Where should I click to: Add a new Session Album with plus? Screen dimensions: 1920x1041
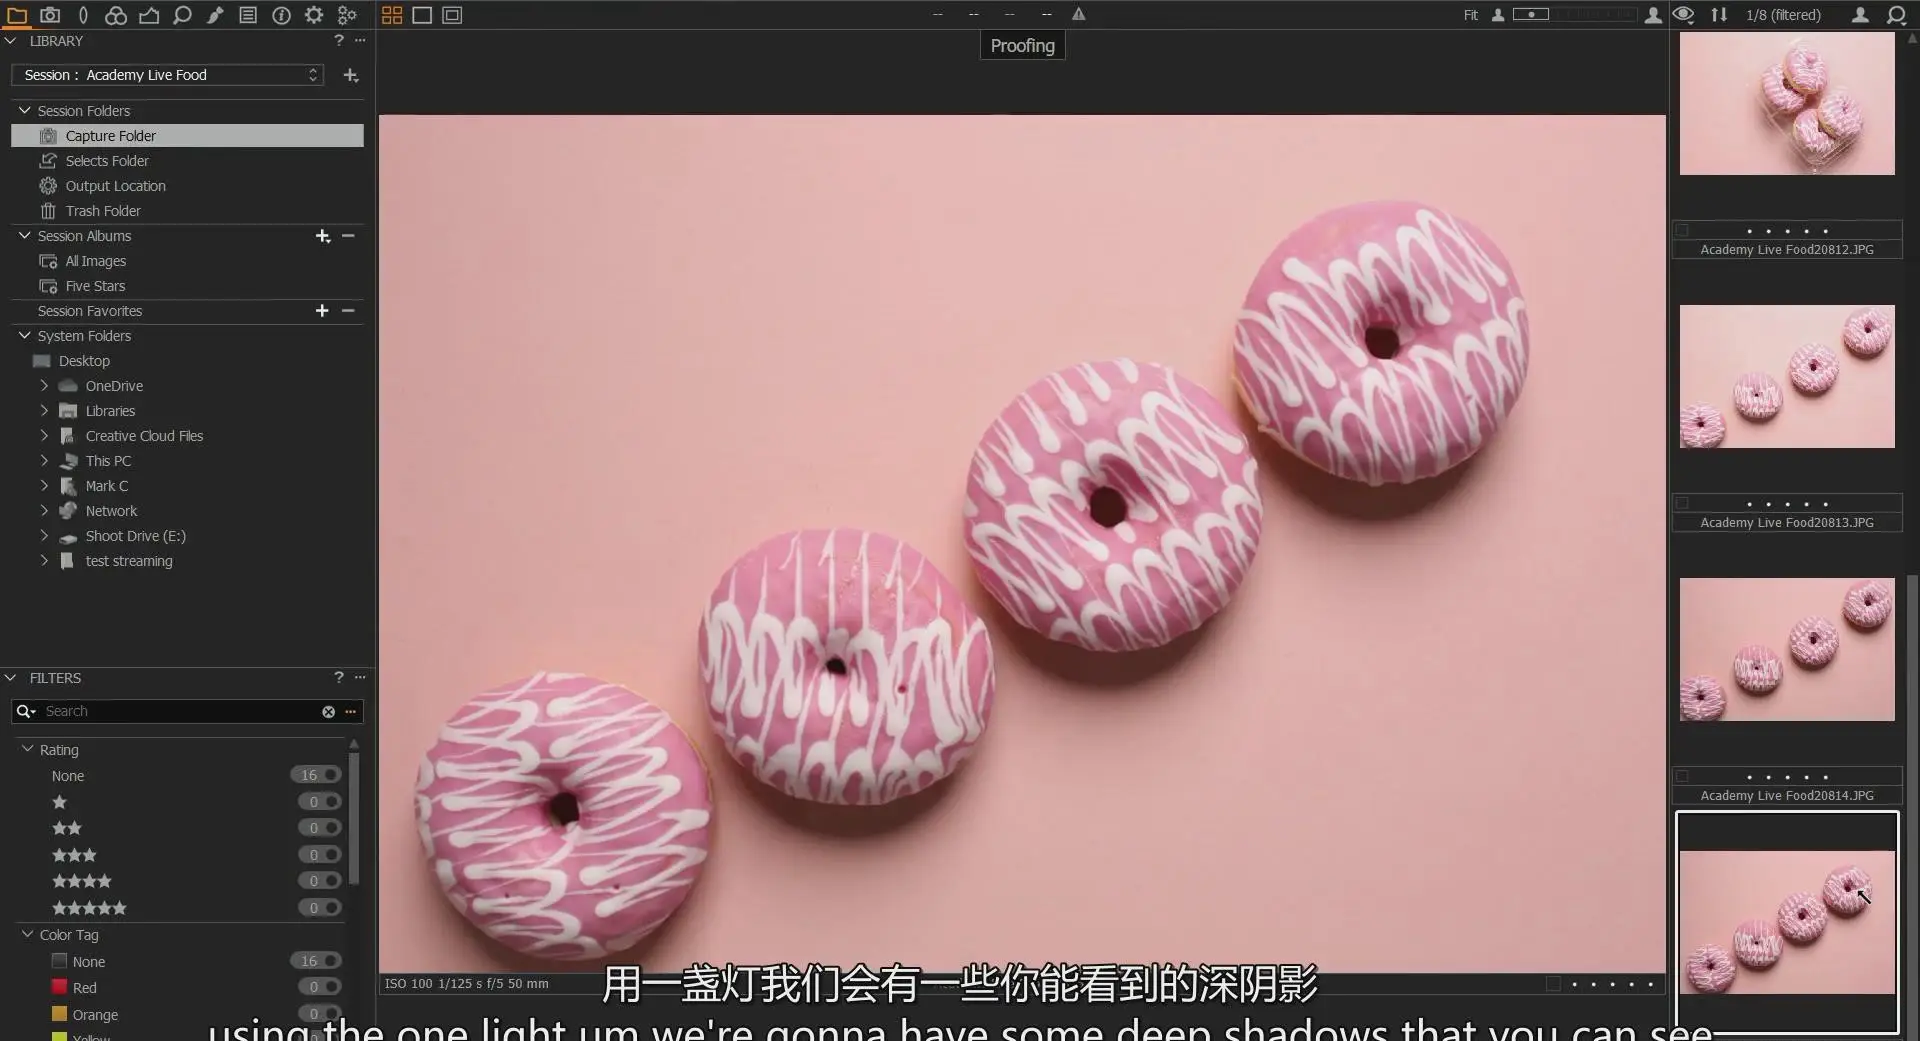tap(322, 236)
